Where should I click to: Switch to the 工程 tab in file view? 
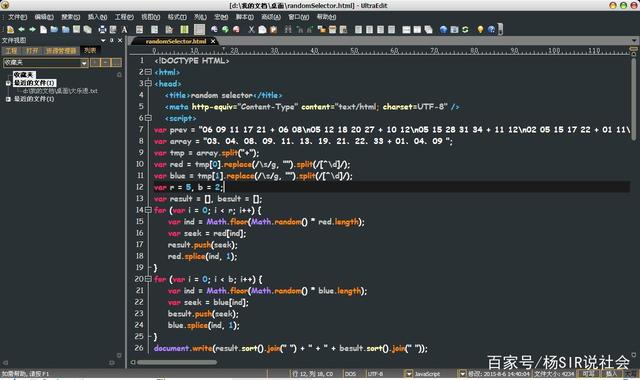[x=11, y=51]
